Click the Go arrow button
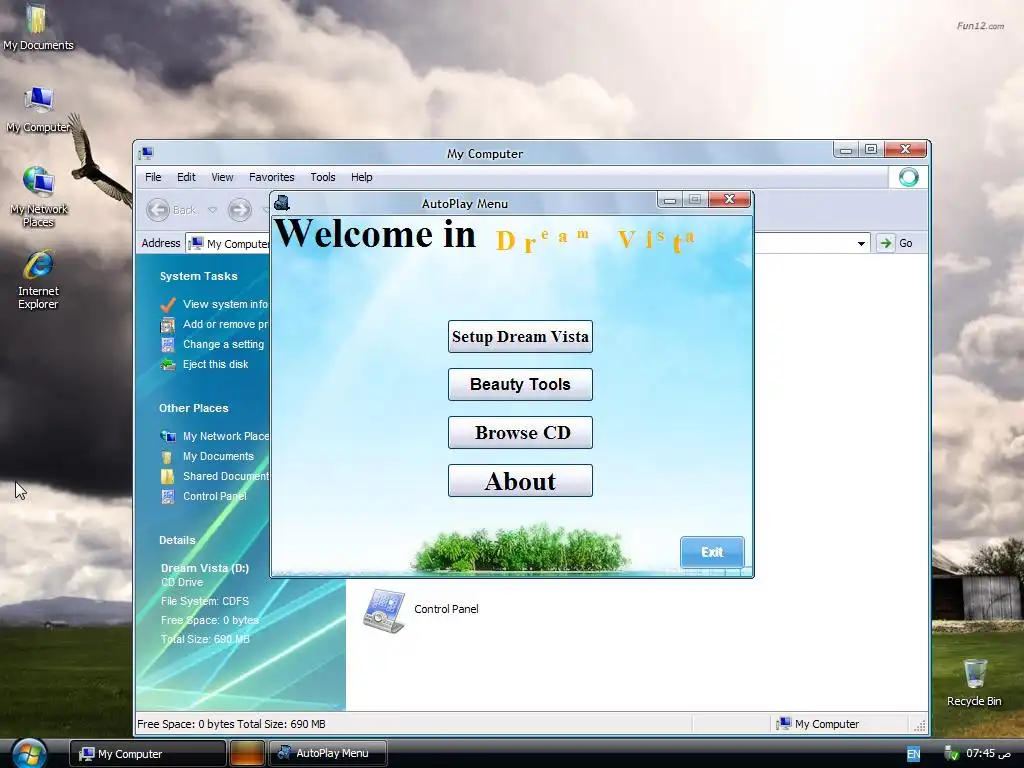Viewport: 1024px width, 768px height. coord(886,243)
